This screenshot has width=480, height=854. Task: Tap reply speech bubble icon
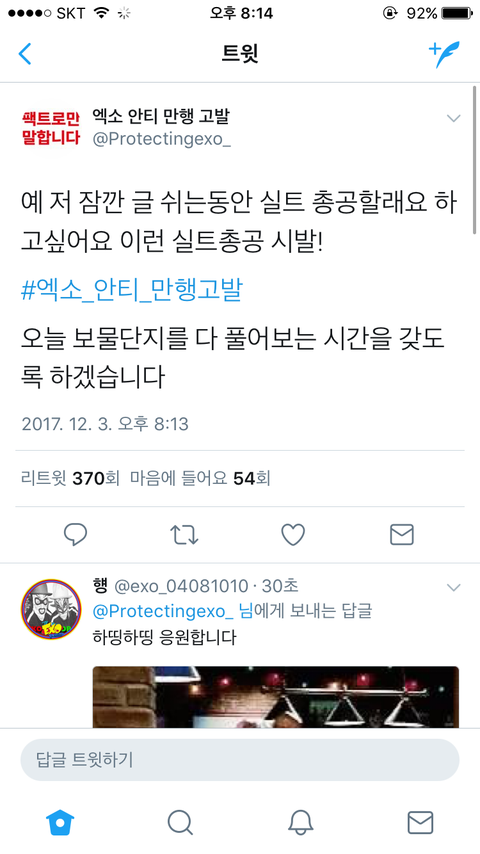[x=75, y=535]
